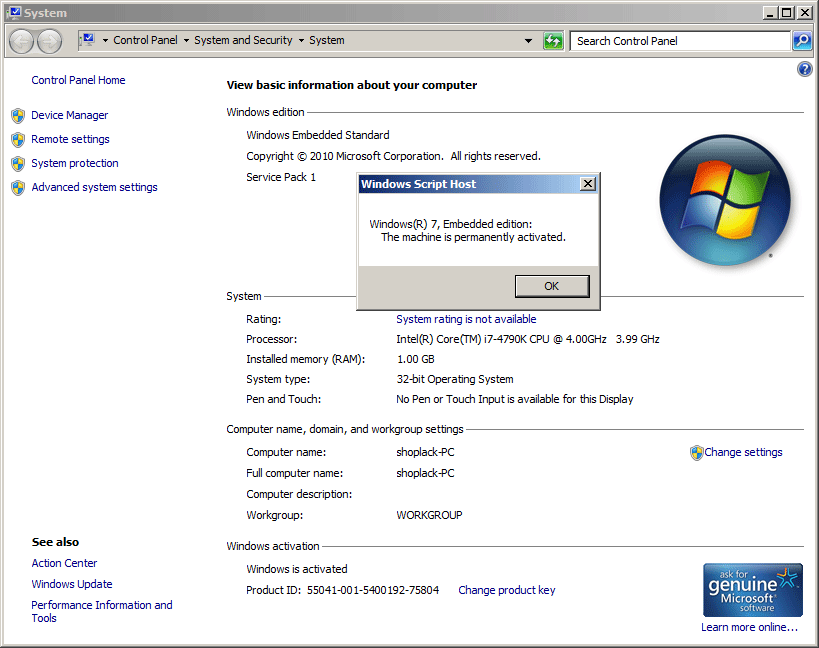Viewport: 819px width, 648px height.
Task: Click the Search Control Panel field
Action: tap(680, 41)
